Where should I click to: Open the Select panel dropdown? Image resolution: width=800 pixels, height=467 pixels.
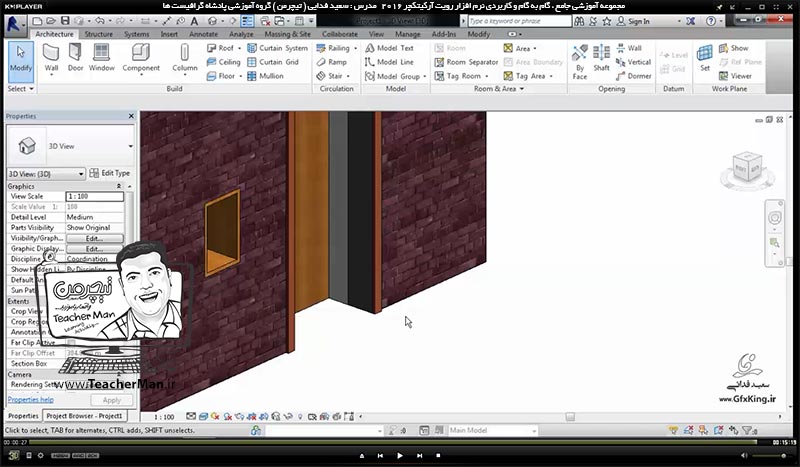tap(20, 88)
